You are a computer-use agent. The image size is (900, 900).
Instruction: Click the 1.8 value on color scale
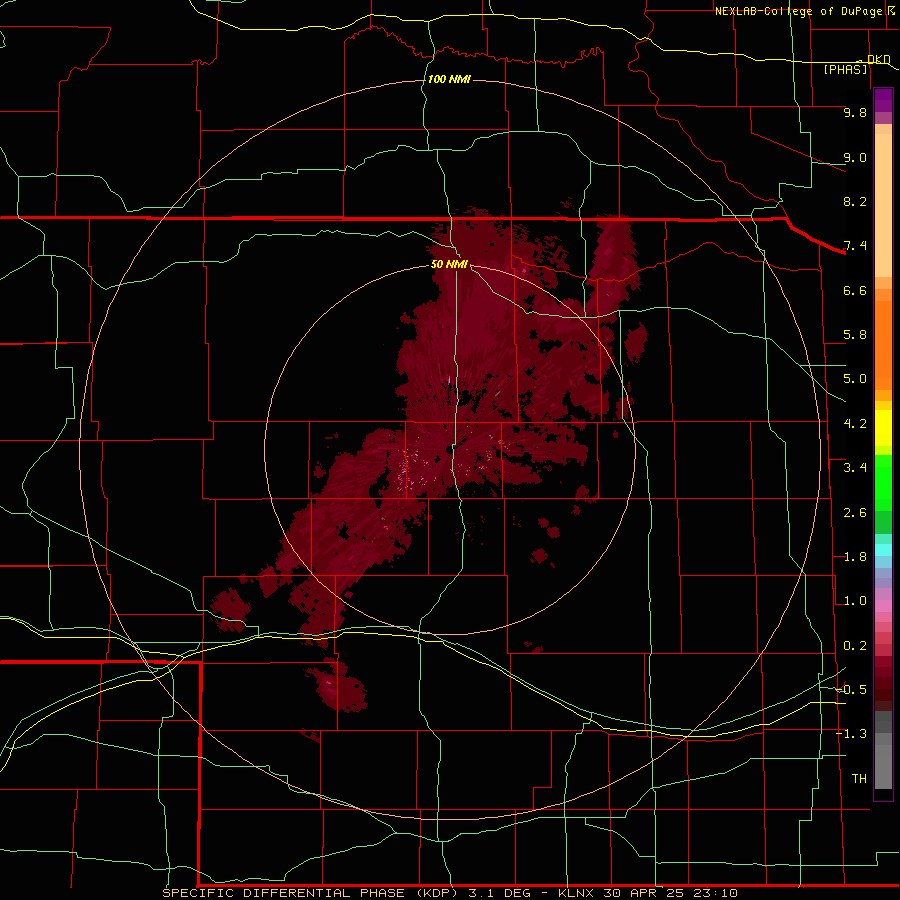pyautogui.click(x=855, y=557)
